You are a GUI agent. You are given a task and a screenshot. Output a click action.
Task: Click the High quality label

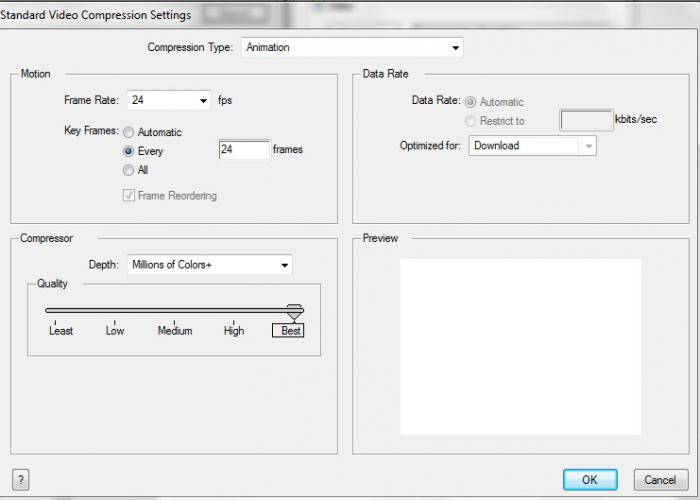point(234,331)
